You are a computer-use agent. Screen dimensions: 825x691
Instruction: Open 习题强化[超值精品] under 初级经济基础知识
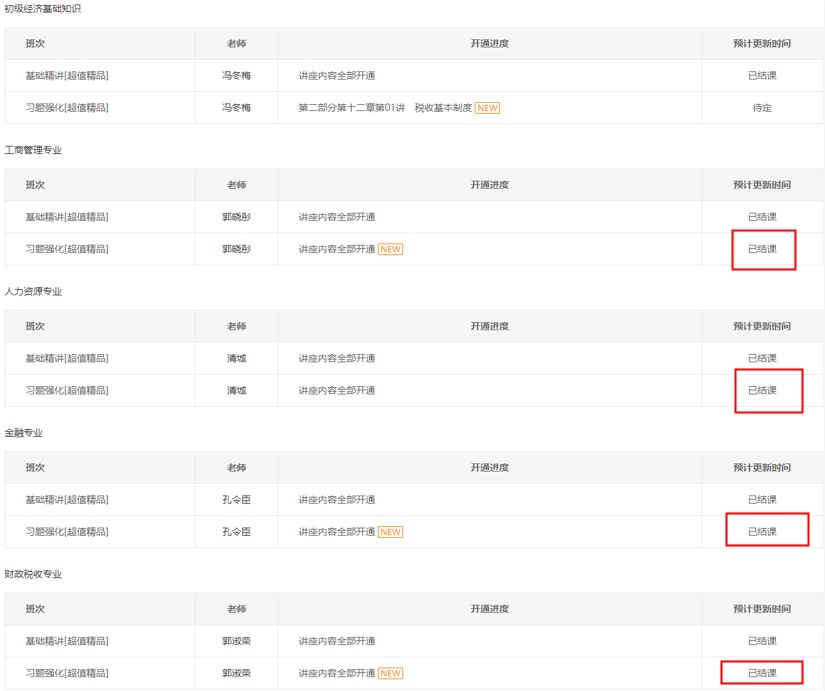[x=67, y=108]
